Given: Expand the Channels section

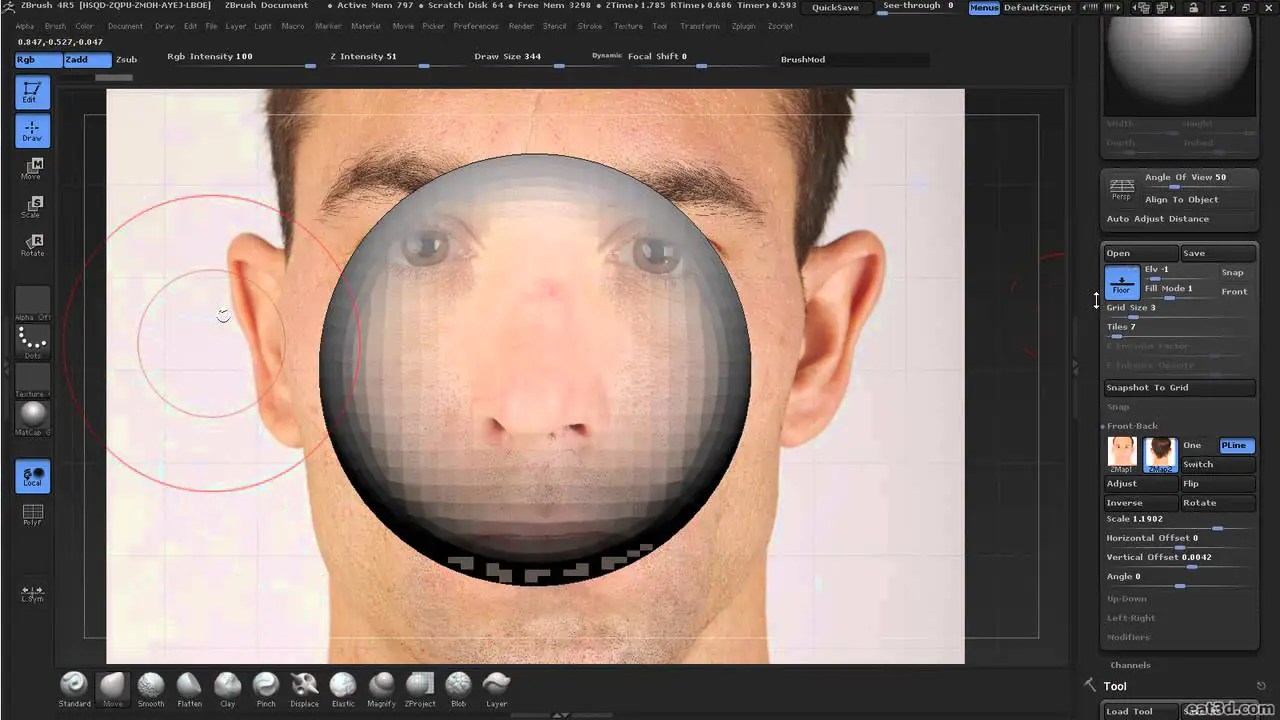Looking at the screenshot, I should (1130, 664).
